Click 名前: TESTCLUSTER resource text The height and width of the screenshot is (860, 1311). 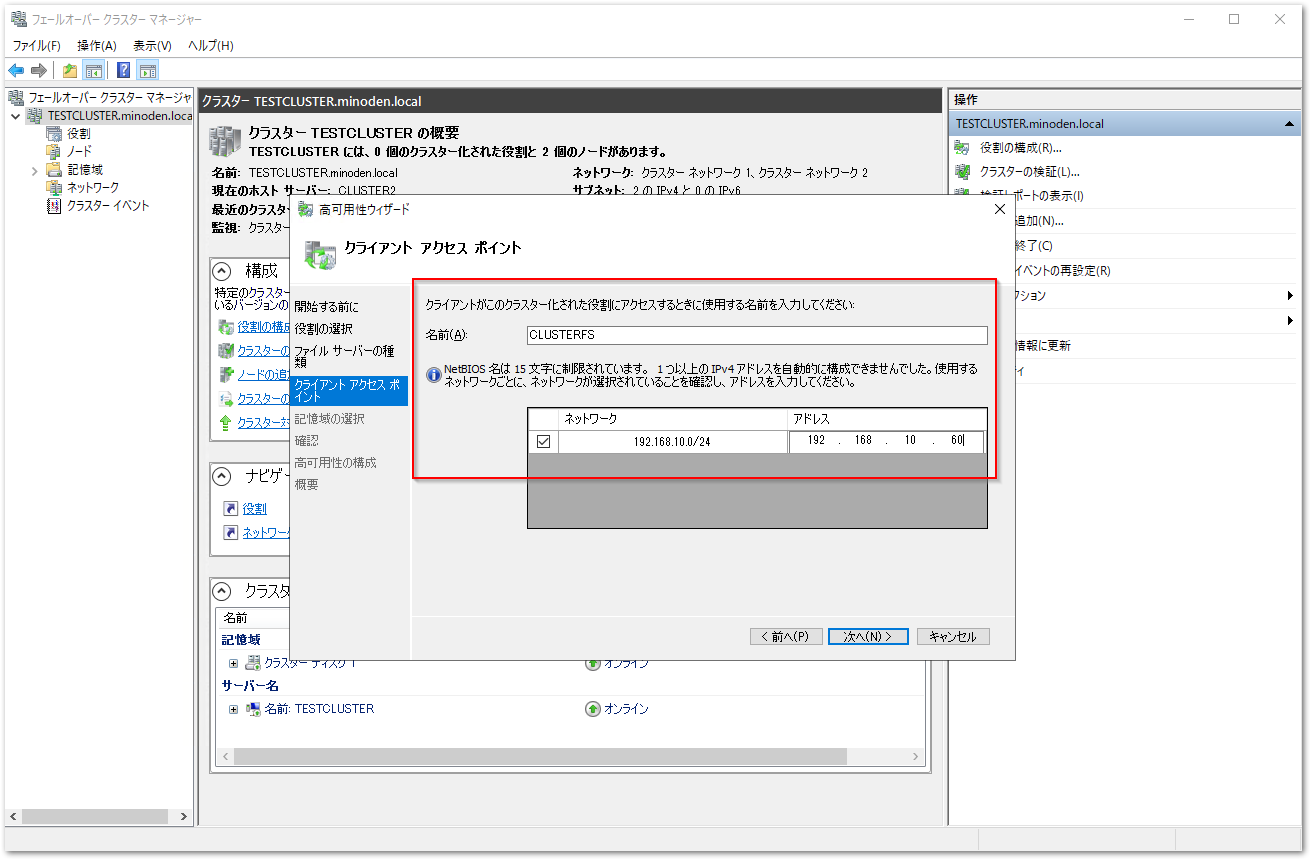[x=319, y=709]
